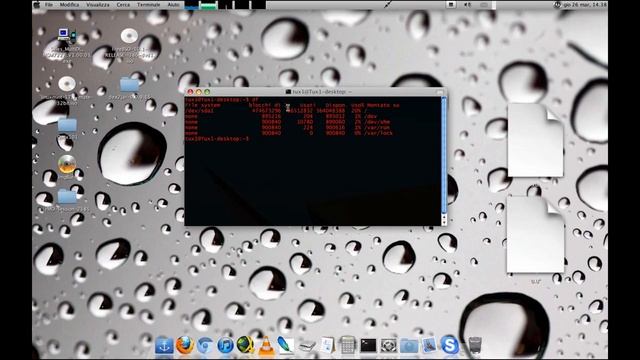The height and width of the screenshot is (360, 640).
Task: Minimize the terminal with yellow button
Action: (199, 92)
